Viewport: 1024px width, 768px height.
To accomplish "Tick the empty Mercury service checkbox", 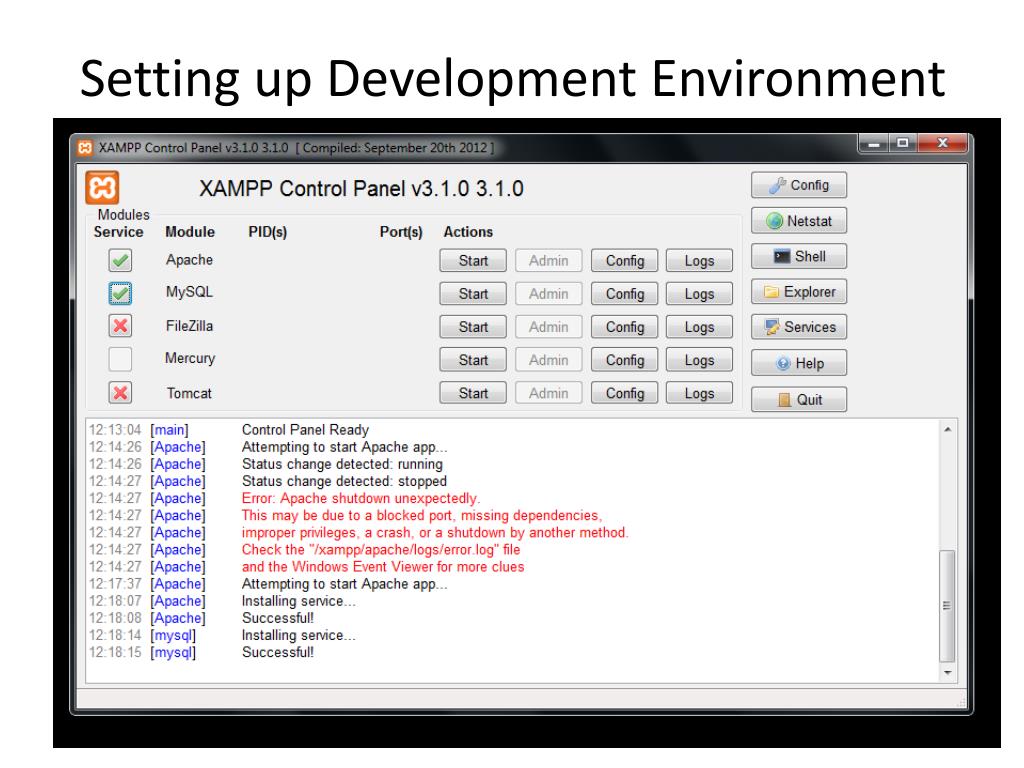I will click(x=120, y=359).
